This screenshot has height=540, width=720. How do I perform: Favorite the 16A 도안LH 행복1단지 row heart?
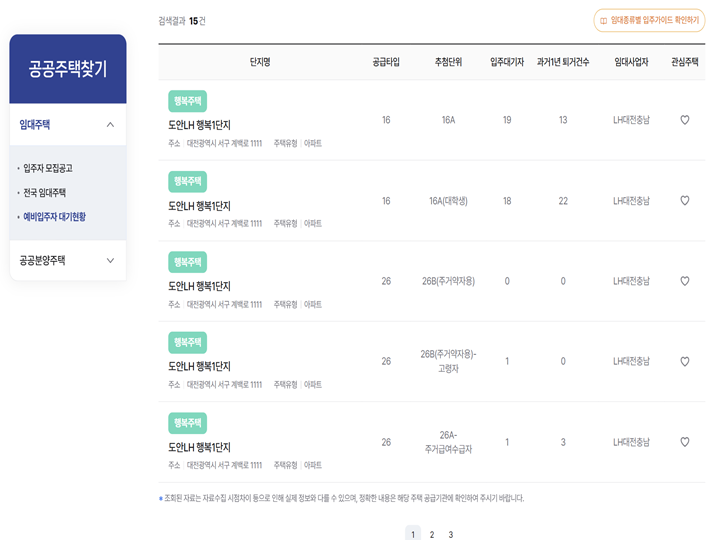(x=684, y=120)
